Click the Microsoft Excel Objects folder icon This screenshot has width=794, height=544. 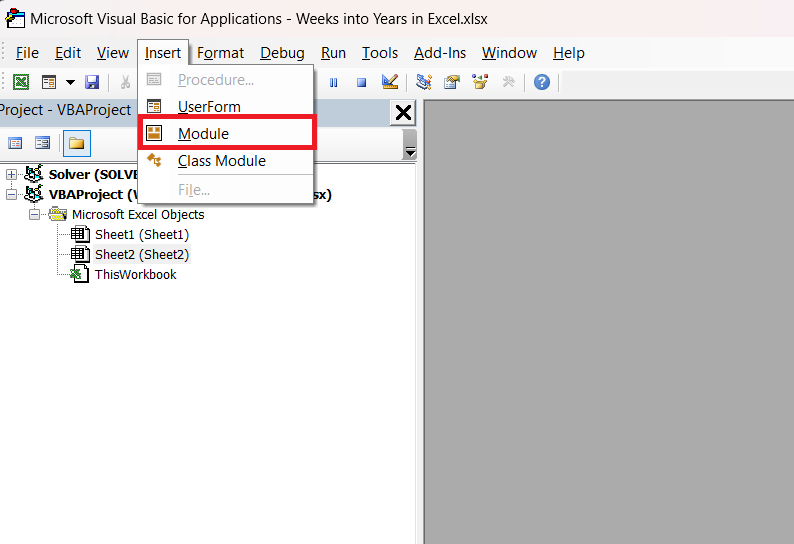pos(58,214)
